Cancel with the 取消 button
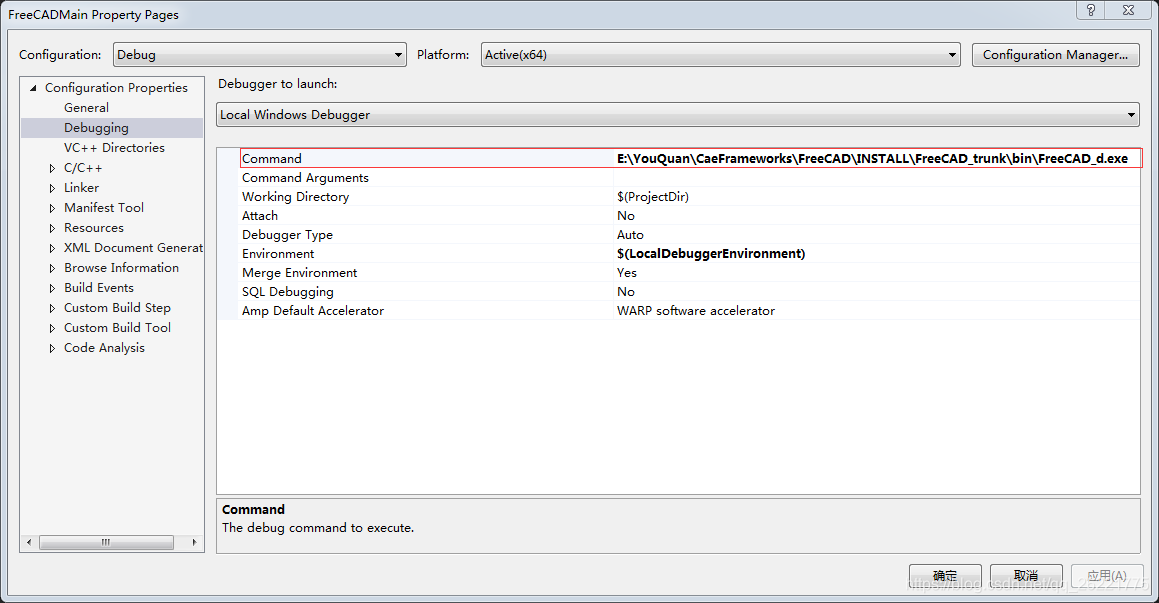 (1026, 576)
